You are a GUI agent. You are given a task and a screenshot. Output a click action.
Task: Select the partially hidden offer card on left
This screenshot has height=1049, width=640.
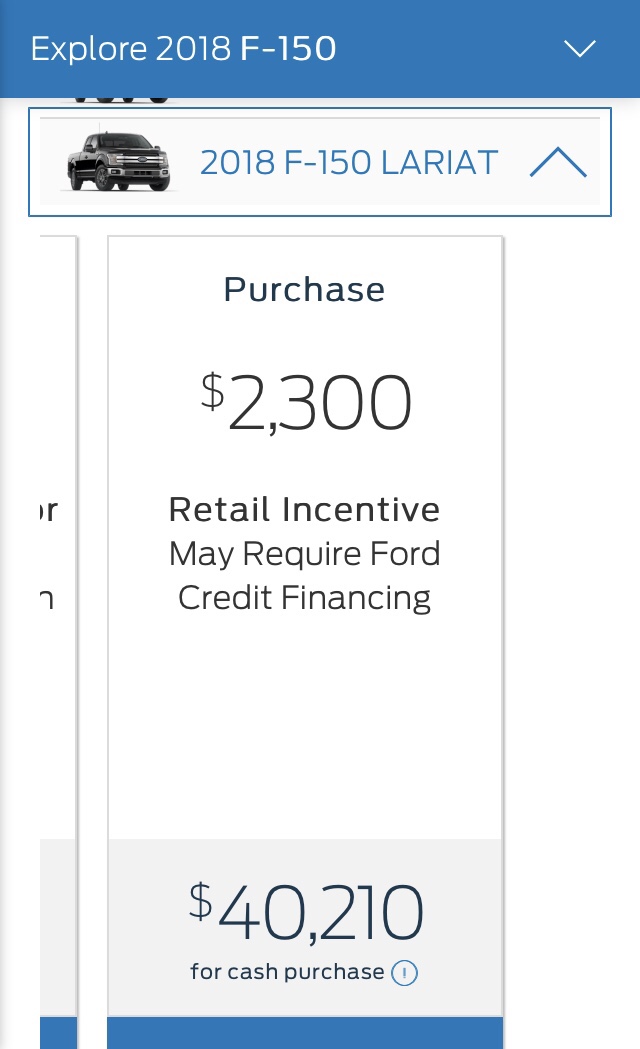coord(58,642)
